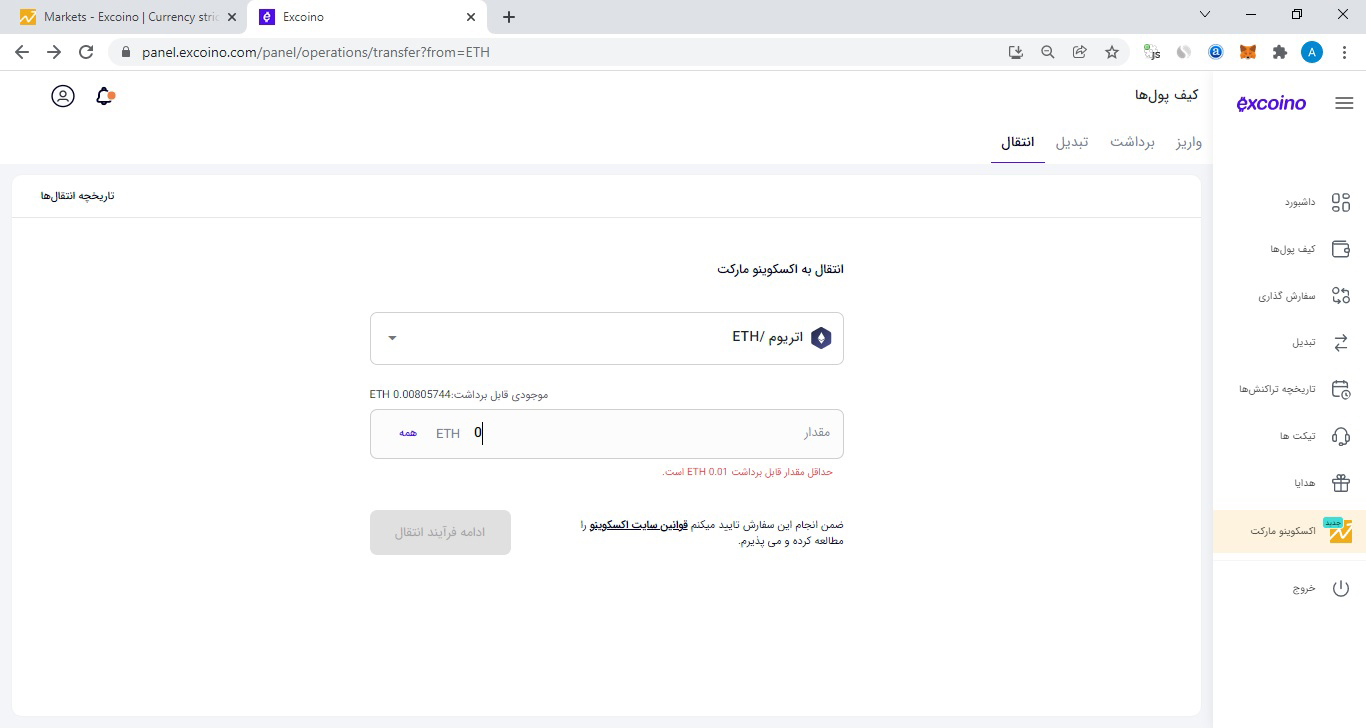The height and width of the screenshot is (728, 1366).
Task: Open کیف پول‌ها wallet icon in sidebar
Action: 1341,249
